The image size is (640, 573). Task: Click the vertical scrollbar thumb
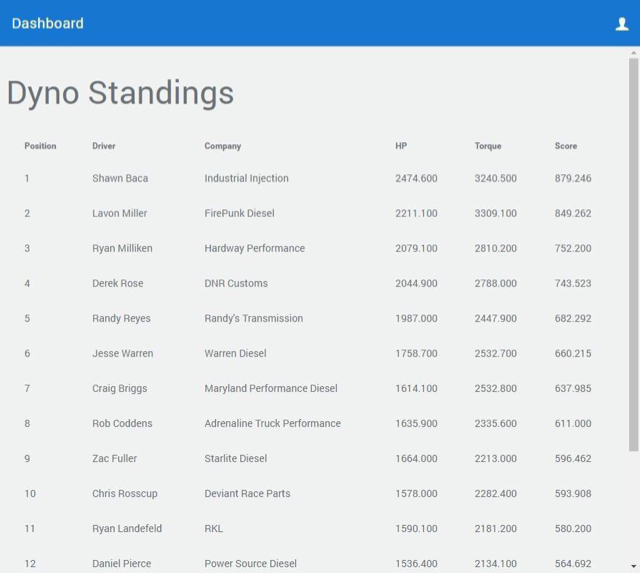point(633,254)
